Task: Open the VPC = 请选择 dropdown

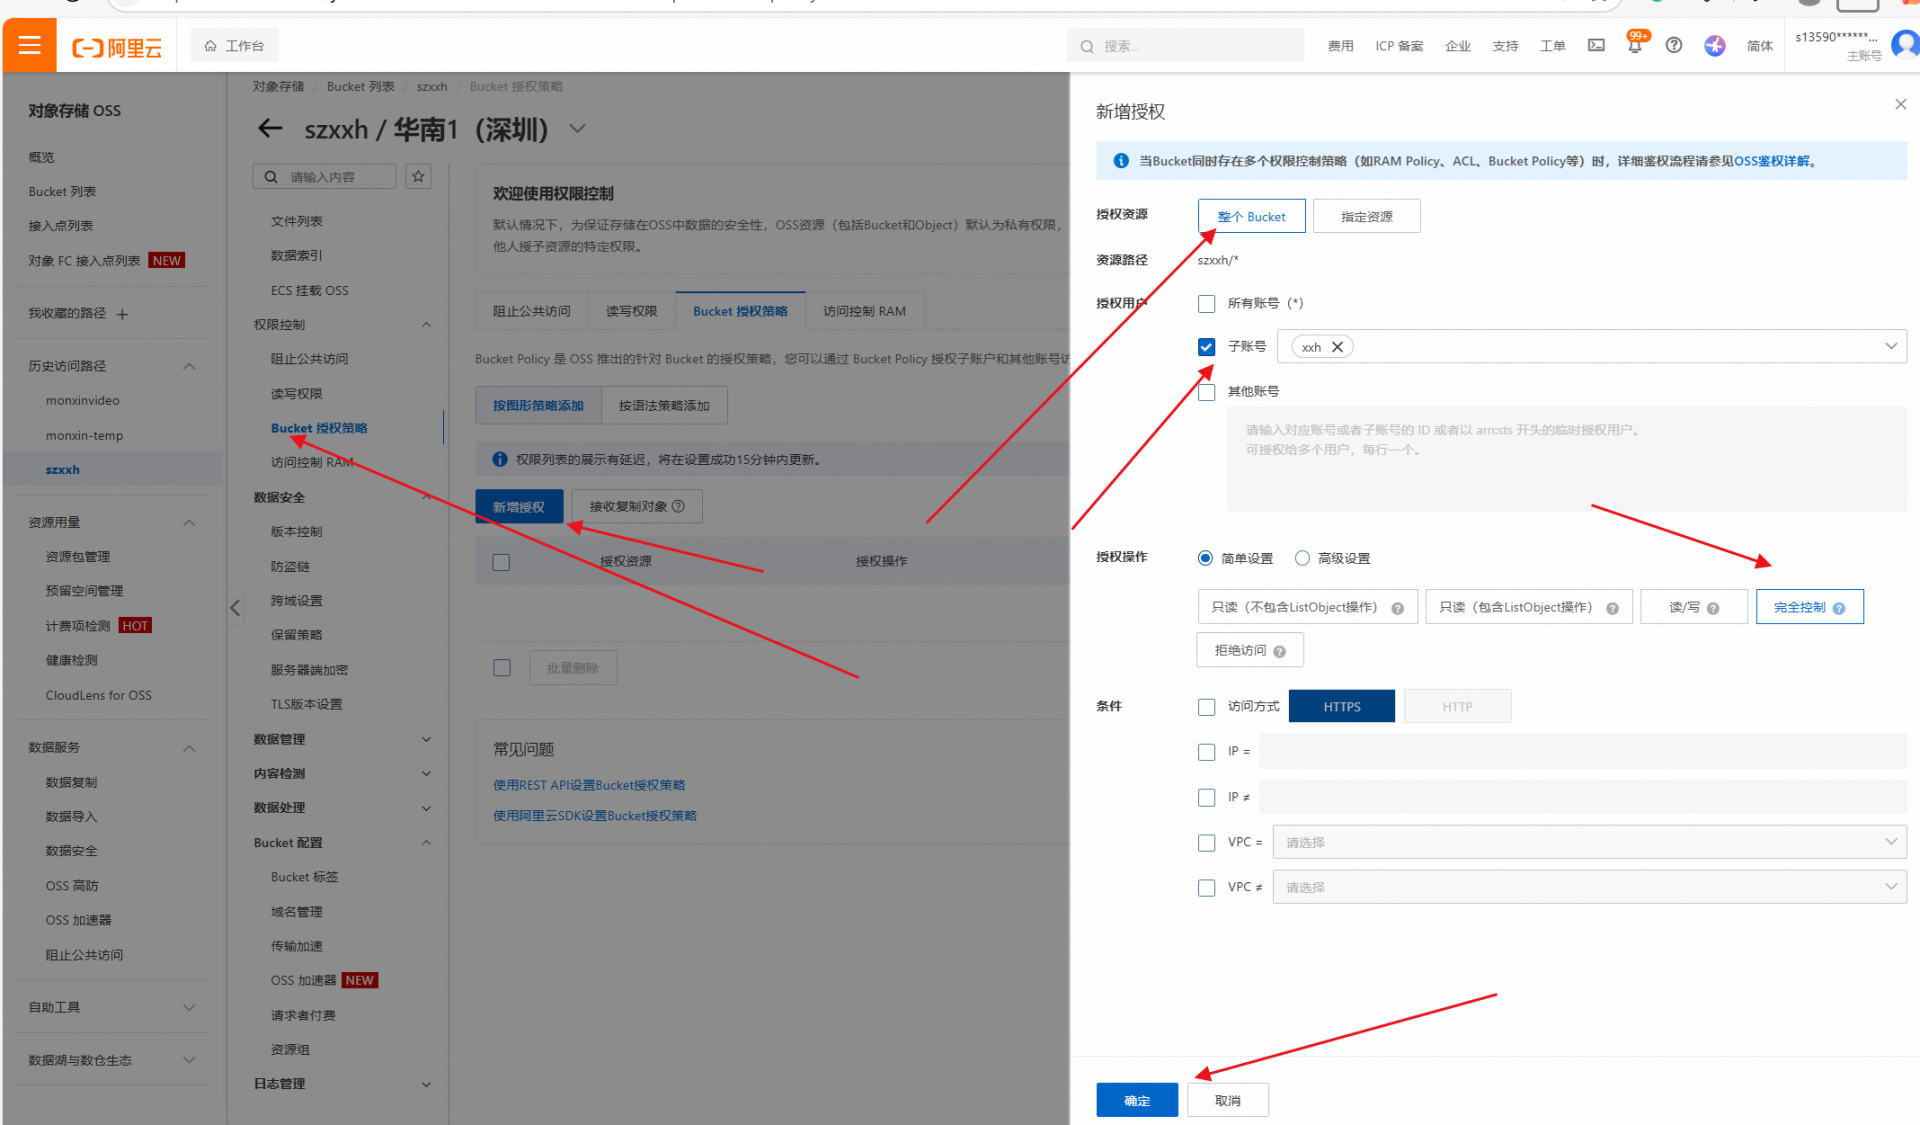Action: coord(1589,842)
